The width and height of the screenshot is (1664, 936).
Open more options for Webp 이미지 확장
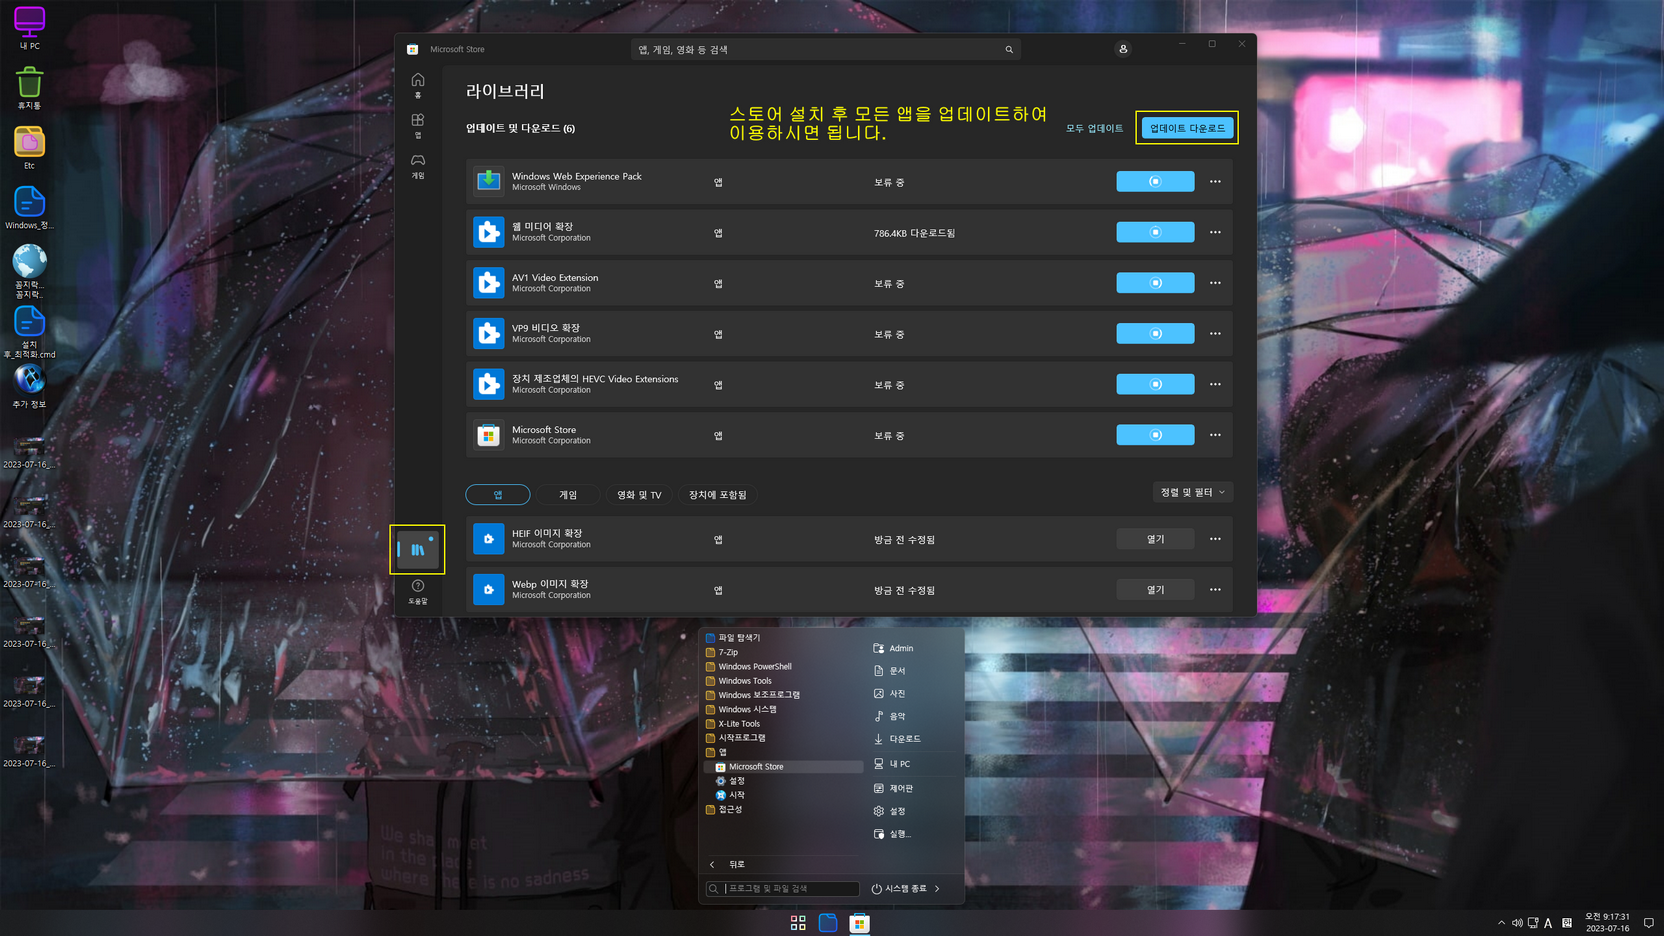[1215, 590]
